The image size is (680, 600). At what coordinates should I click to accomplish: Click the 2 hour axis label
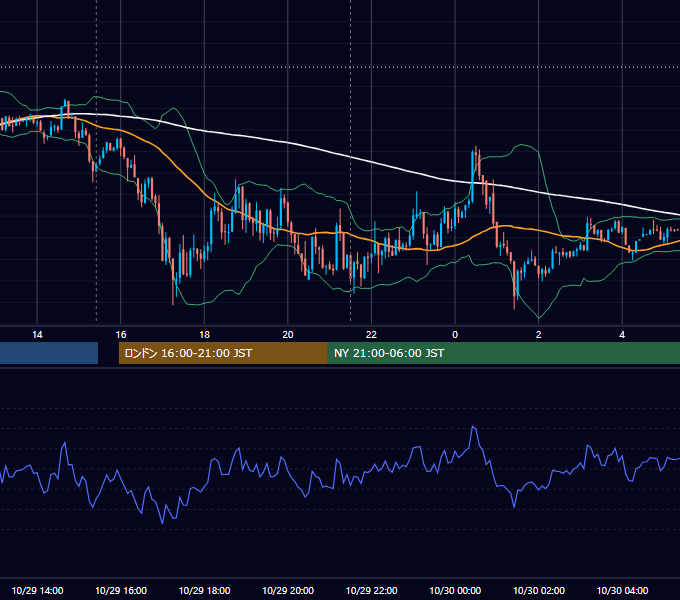(539, 334)
